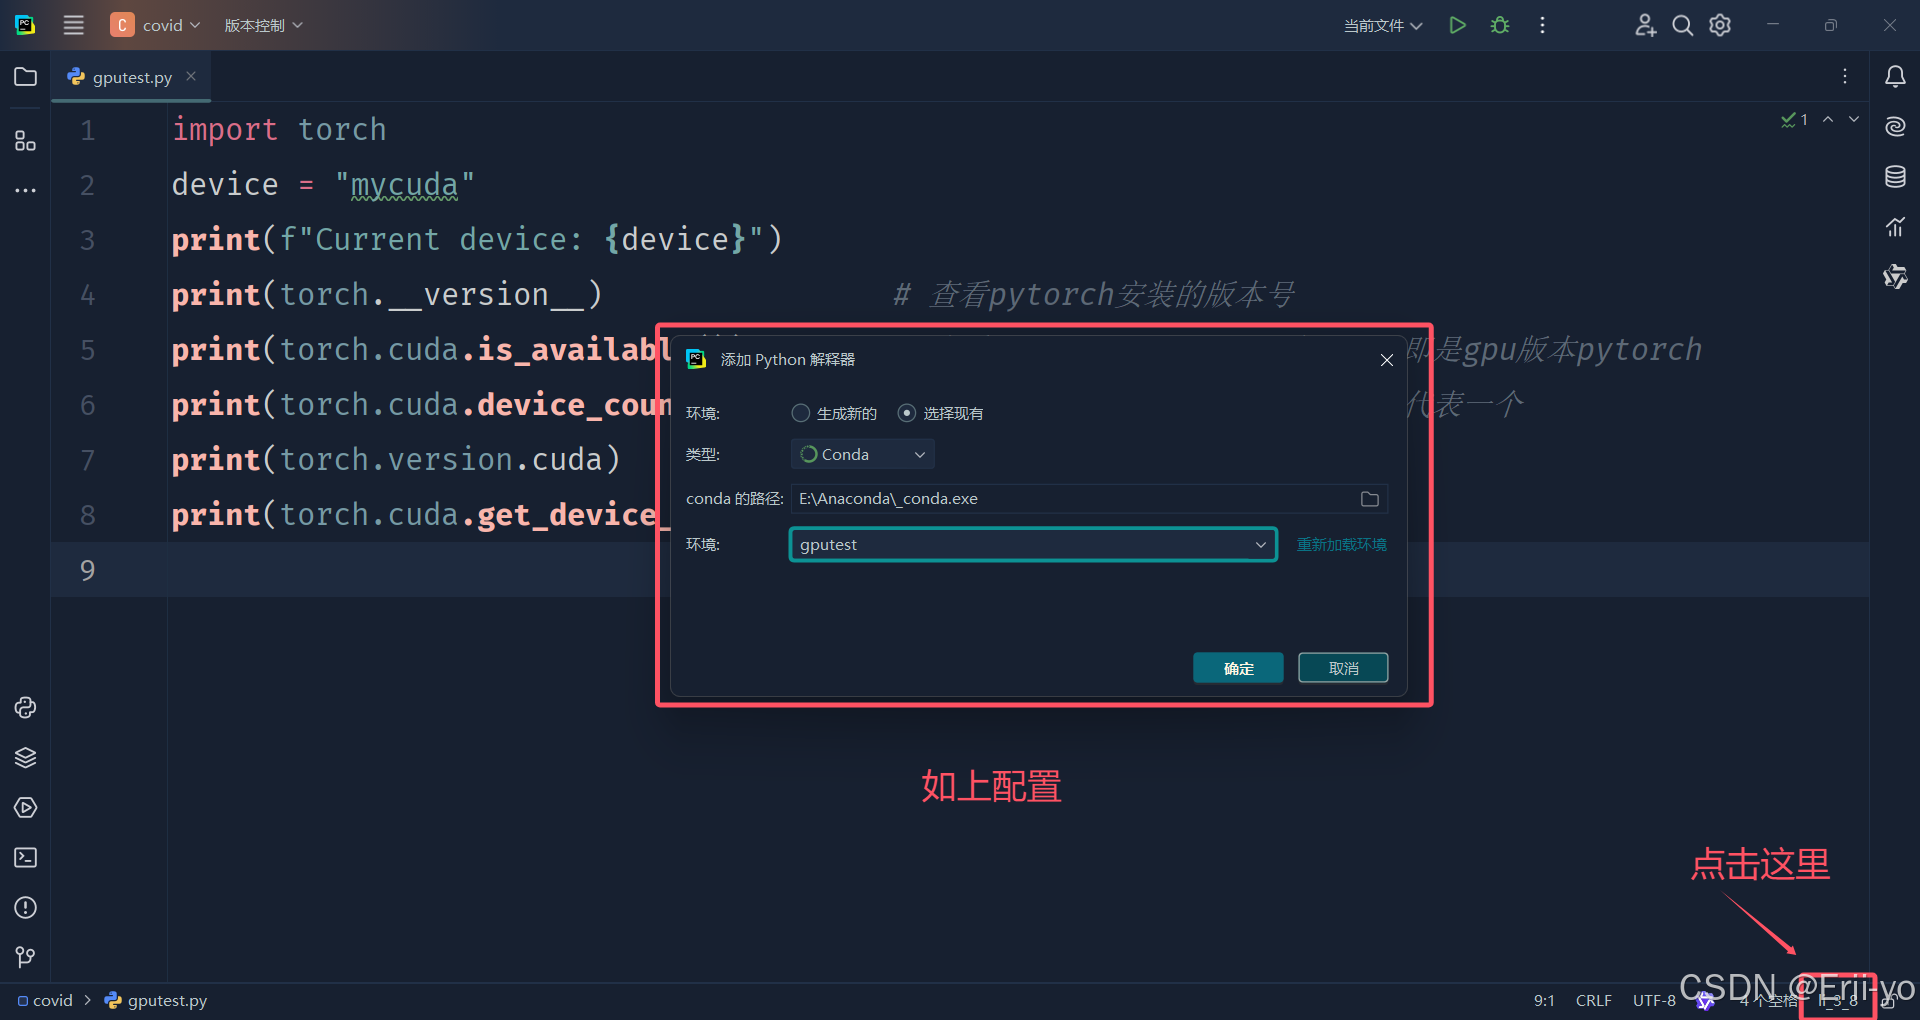Open the Python Console tool window
Viewport: 1920px width, 1020px height.
pos(25,707)
